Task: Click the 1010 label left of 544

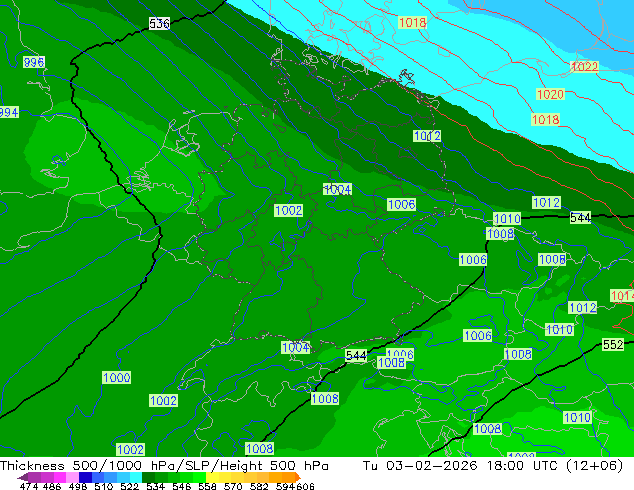Action: pos(507,219)
